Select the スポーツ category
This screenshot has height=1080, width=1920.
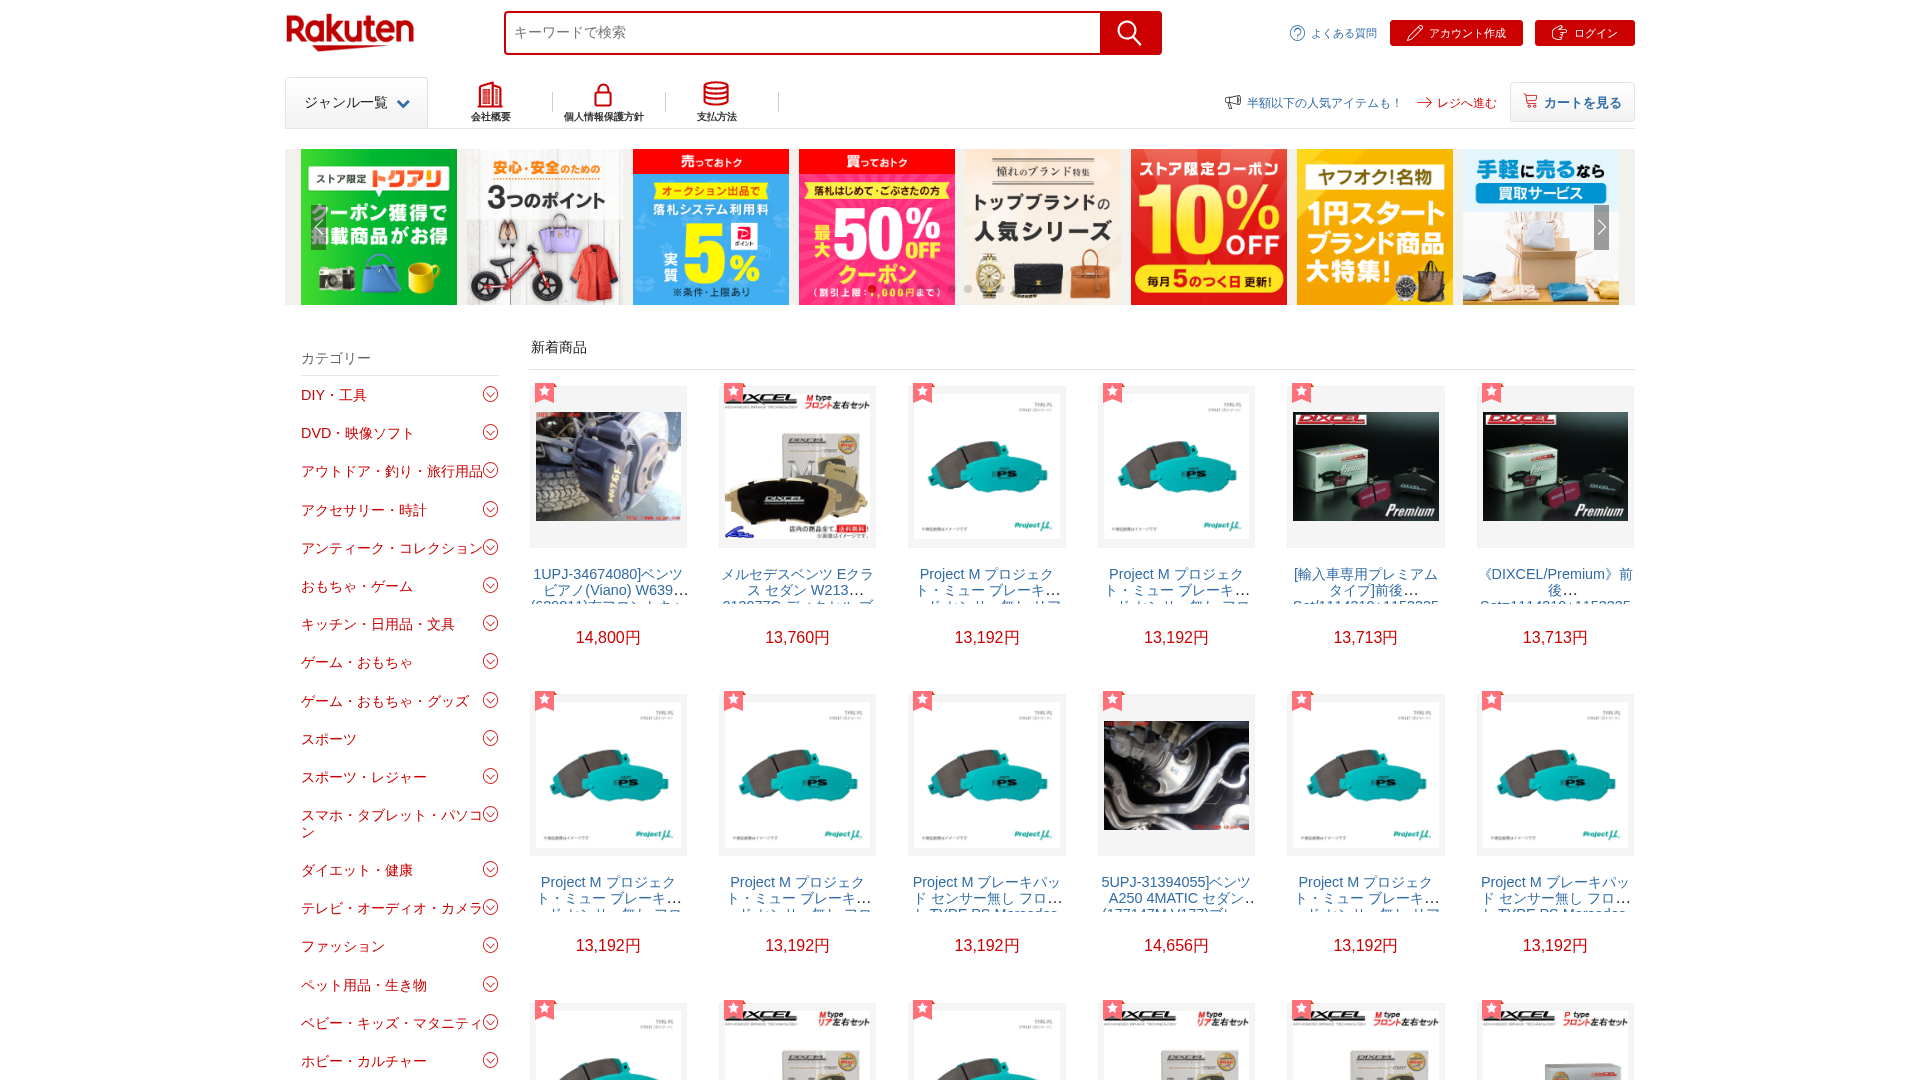tap(329, 739)
